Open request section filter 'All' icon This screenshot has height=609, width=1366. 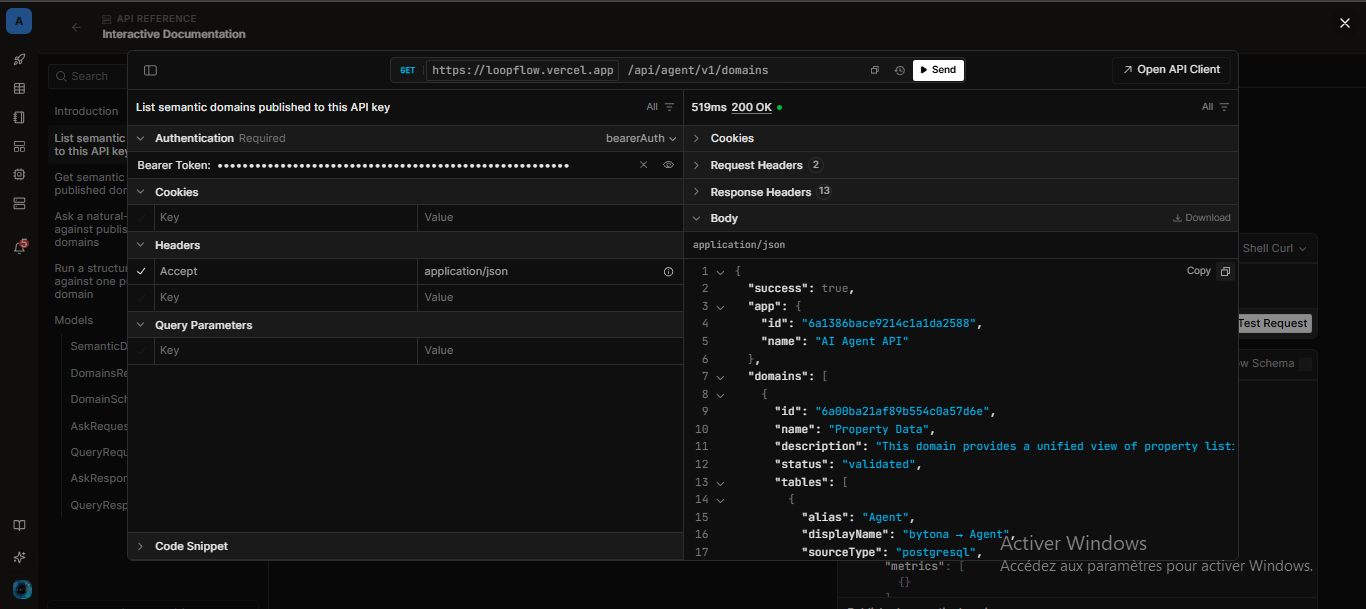[x=669, y=107]
